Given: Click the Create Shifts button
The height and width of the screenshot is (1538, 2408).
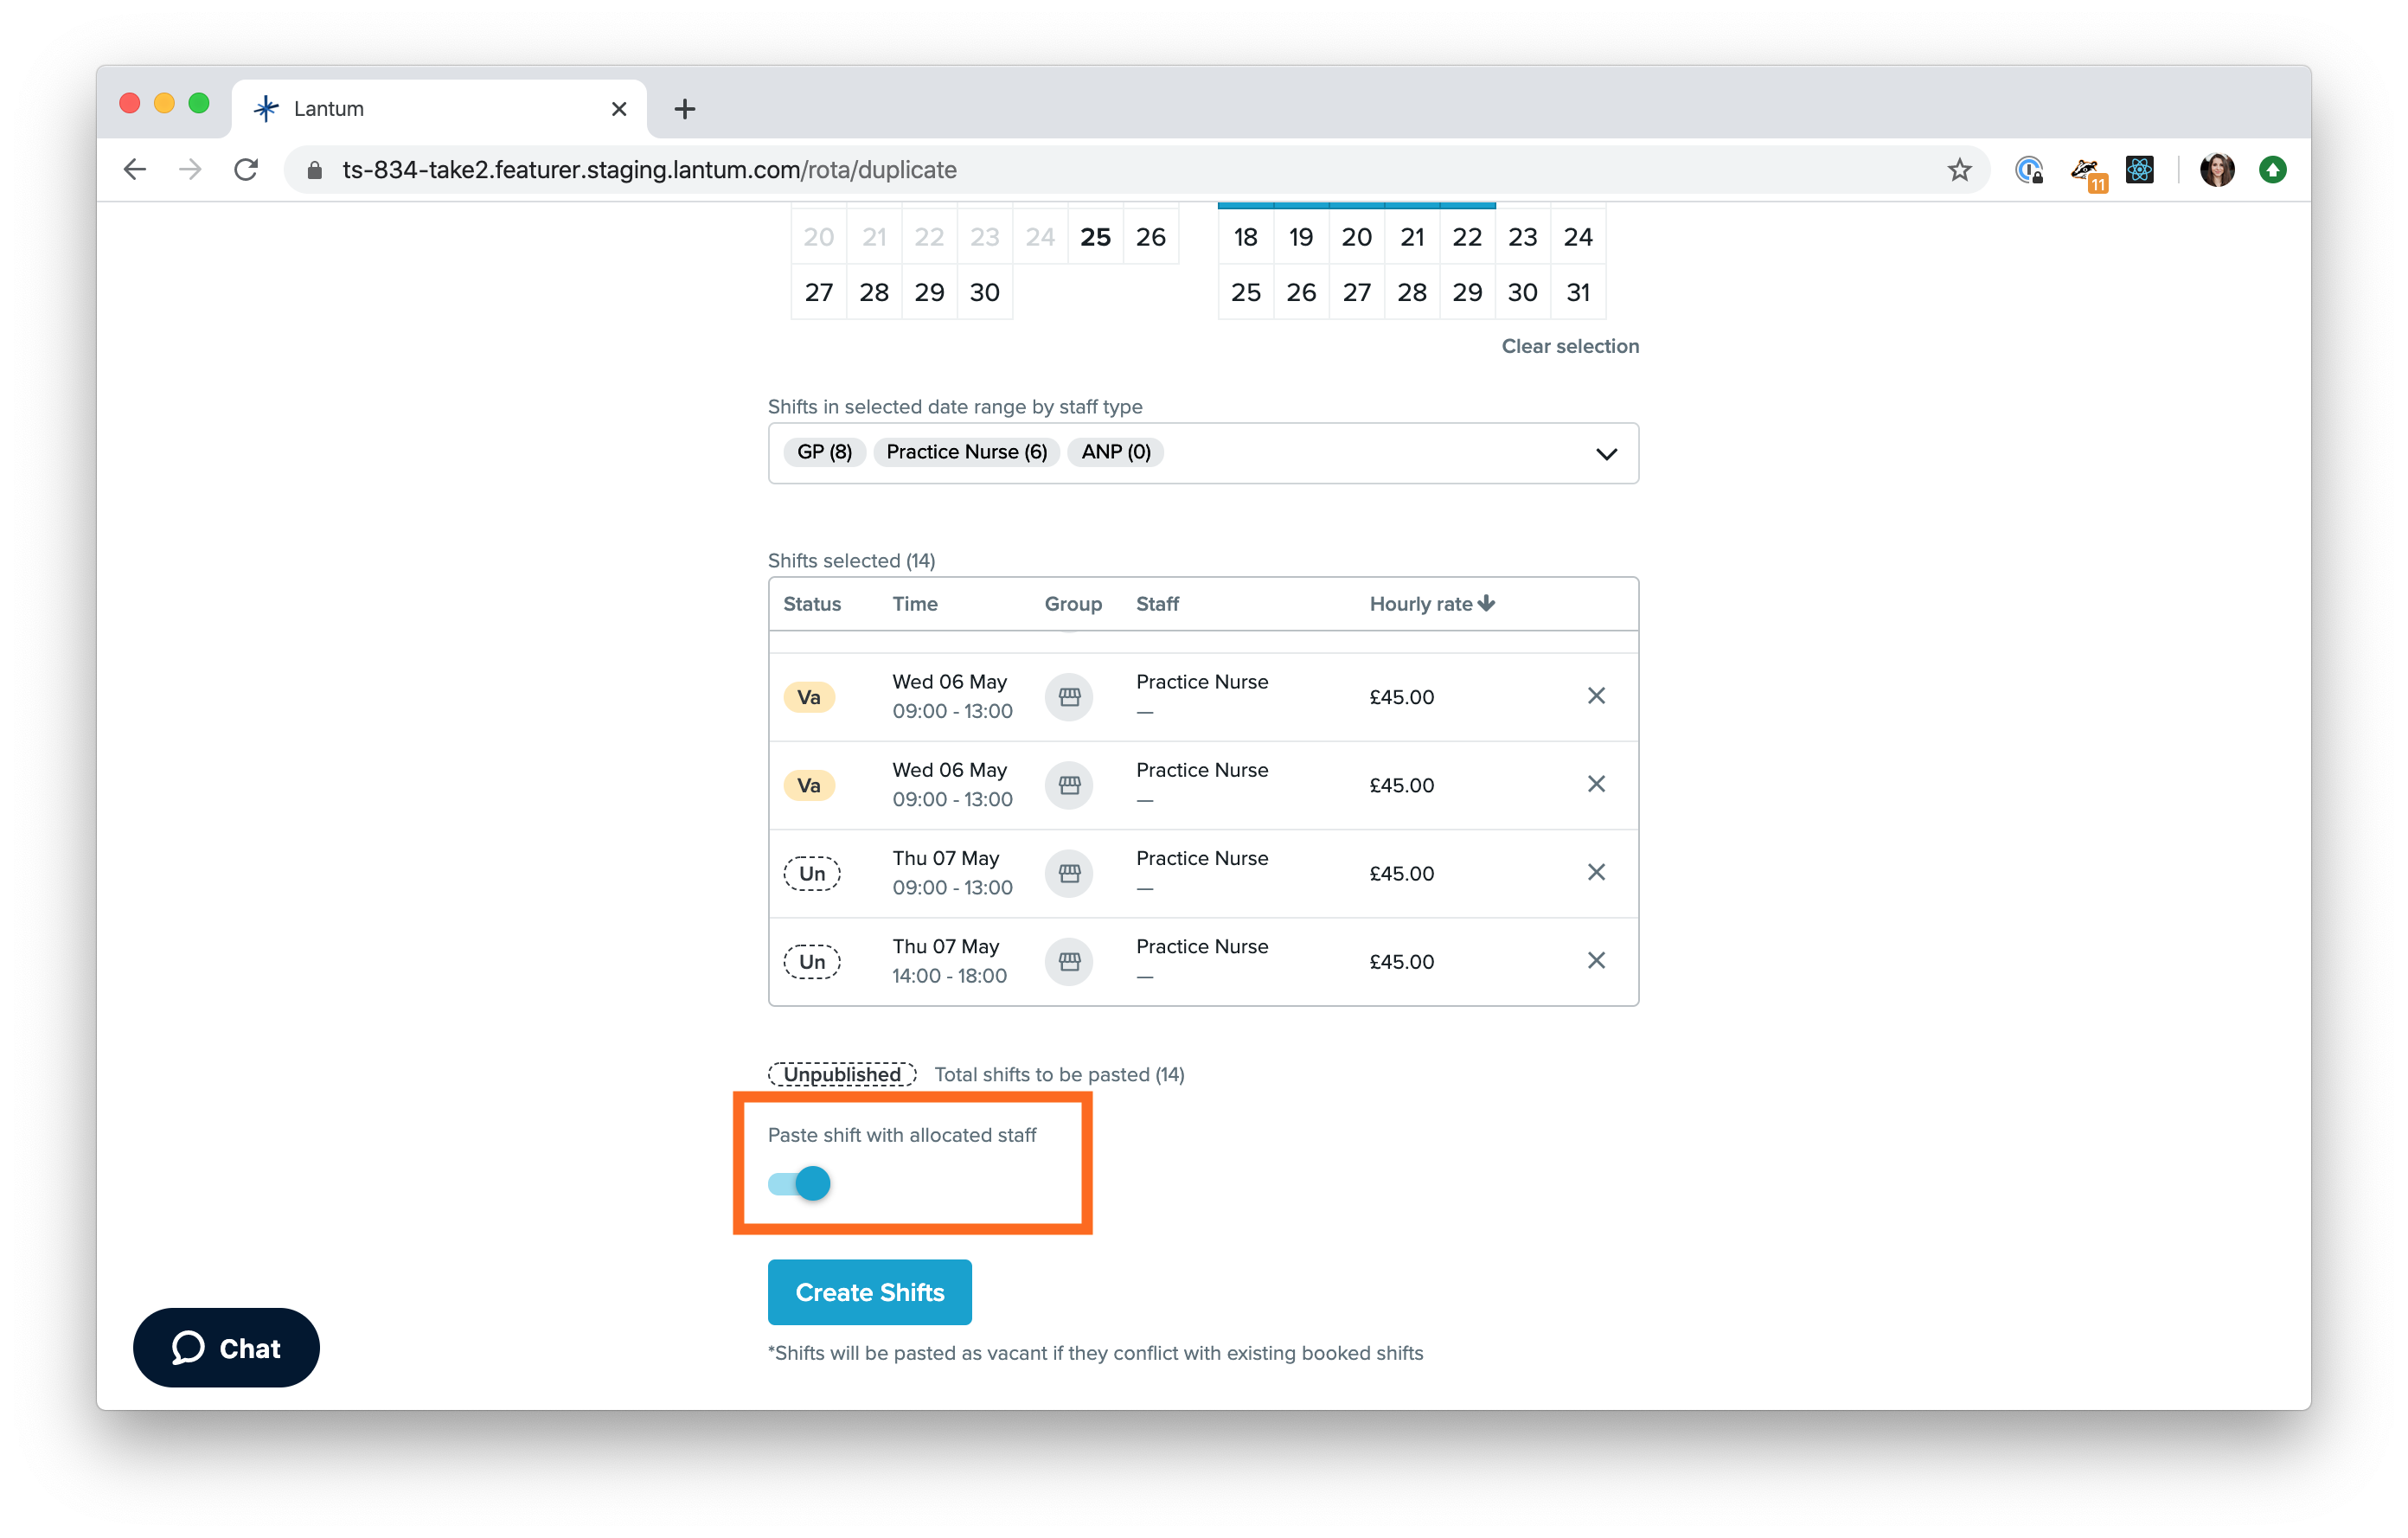Looking at the screenshot, I should [x=869, y=1292].
